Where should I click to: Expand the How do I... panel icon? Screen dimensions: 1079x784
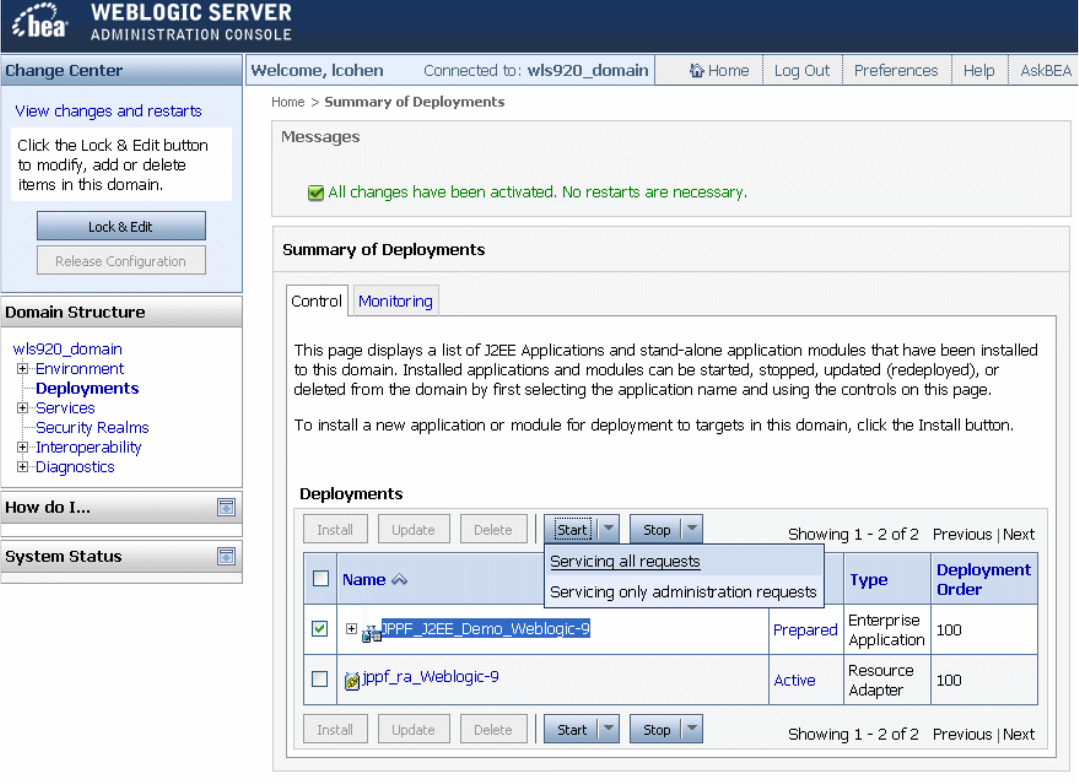(x=226, y=507)
